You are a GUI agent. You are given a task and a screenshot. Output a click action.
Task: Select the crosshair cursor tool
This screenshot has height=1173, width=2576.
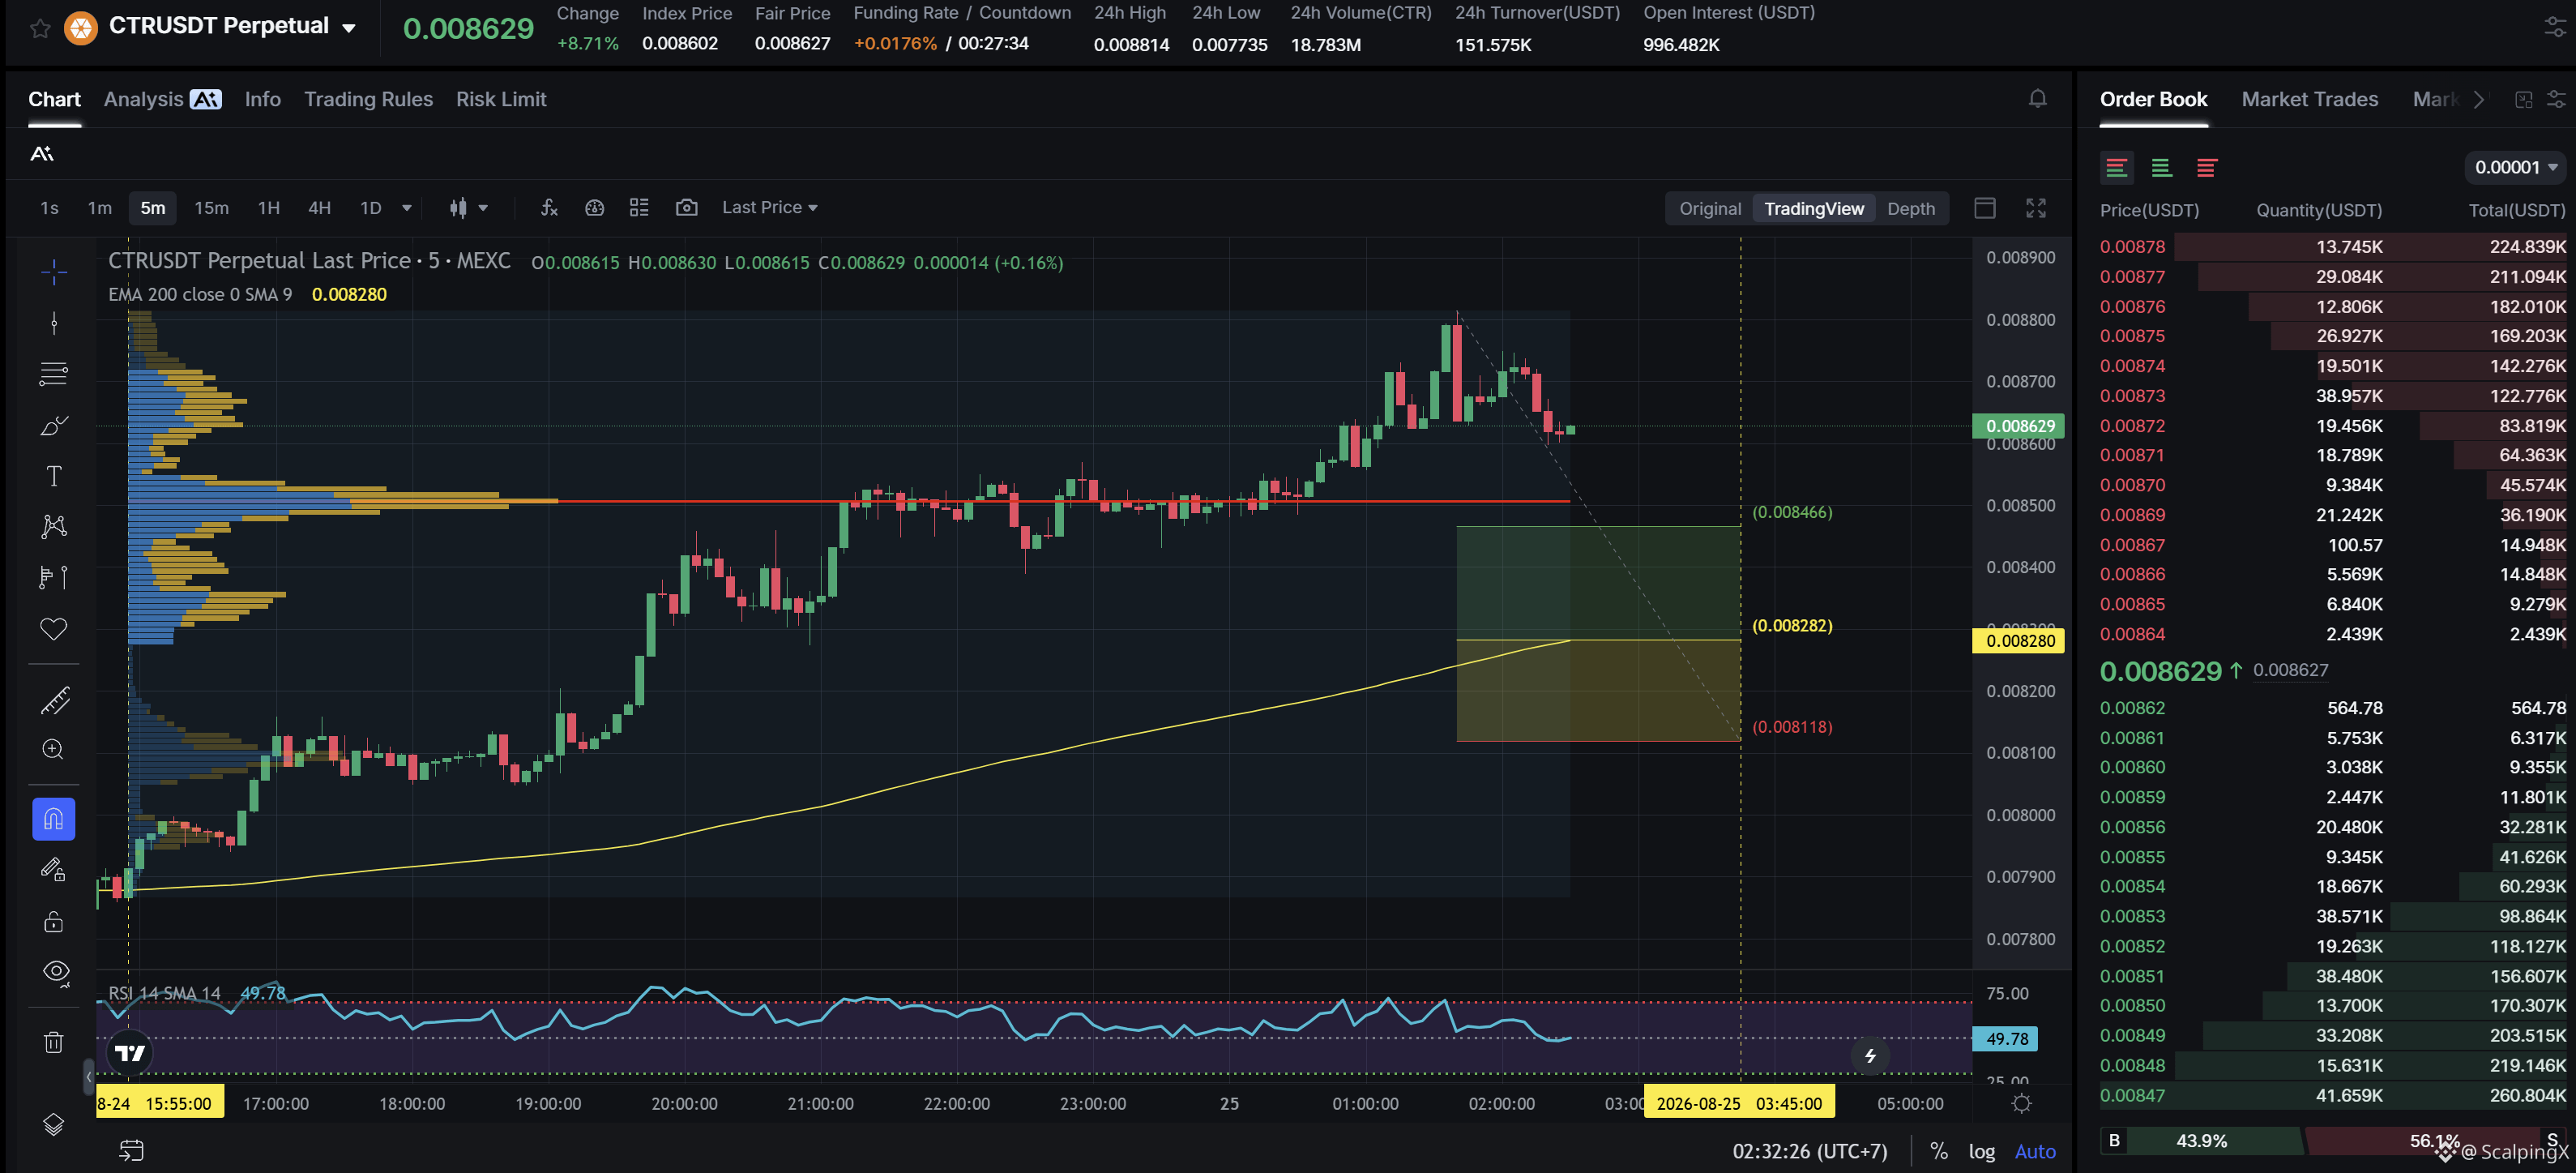[54, 271]
